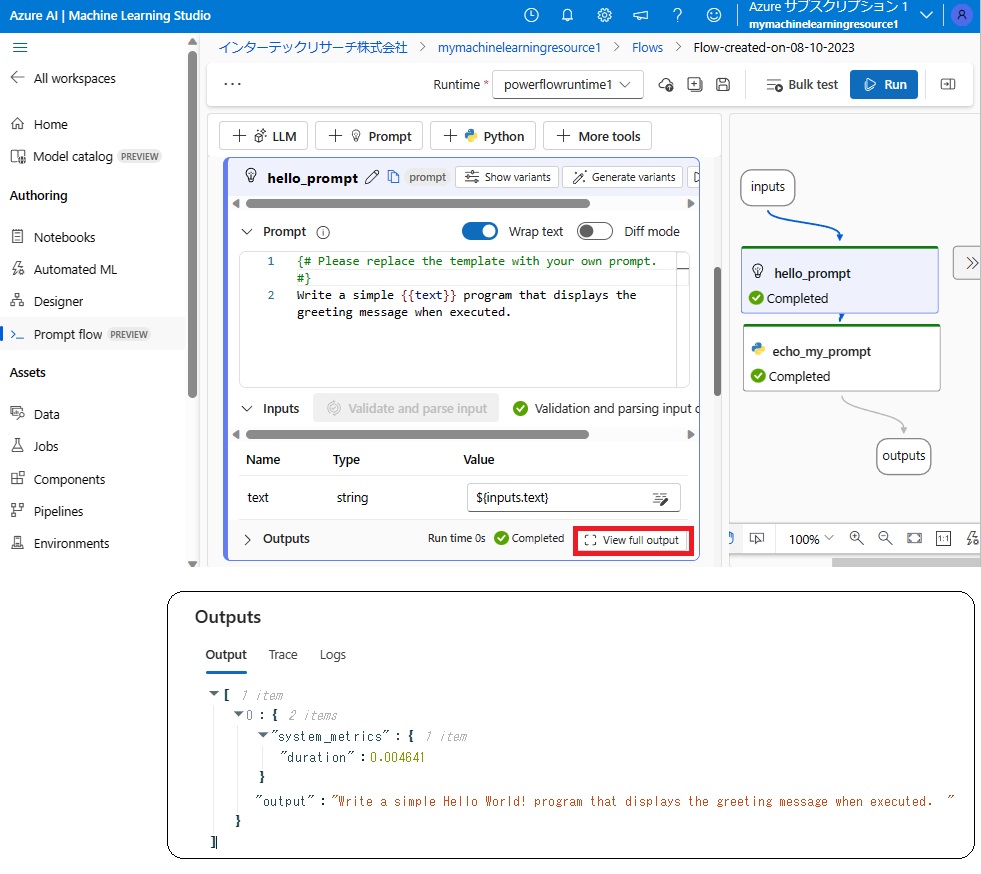Switch to the Logs tab

coord(332,655)
